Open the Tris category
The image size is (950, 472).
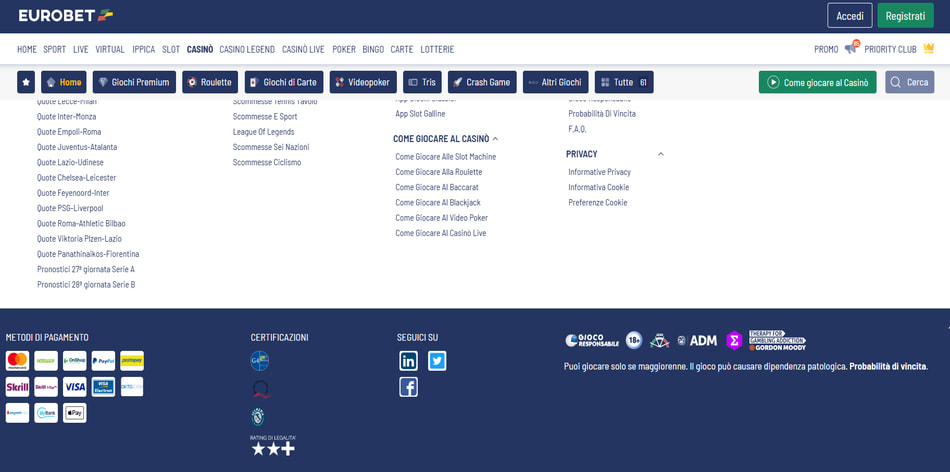click(x=422, y=82)
